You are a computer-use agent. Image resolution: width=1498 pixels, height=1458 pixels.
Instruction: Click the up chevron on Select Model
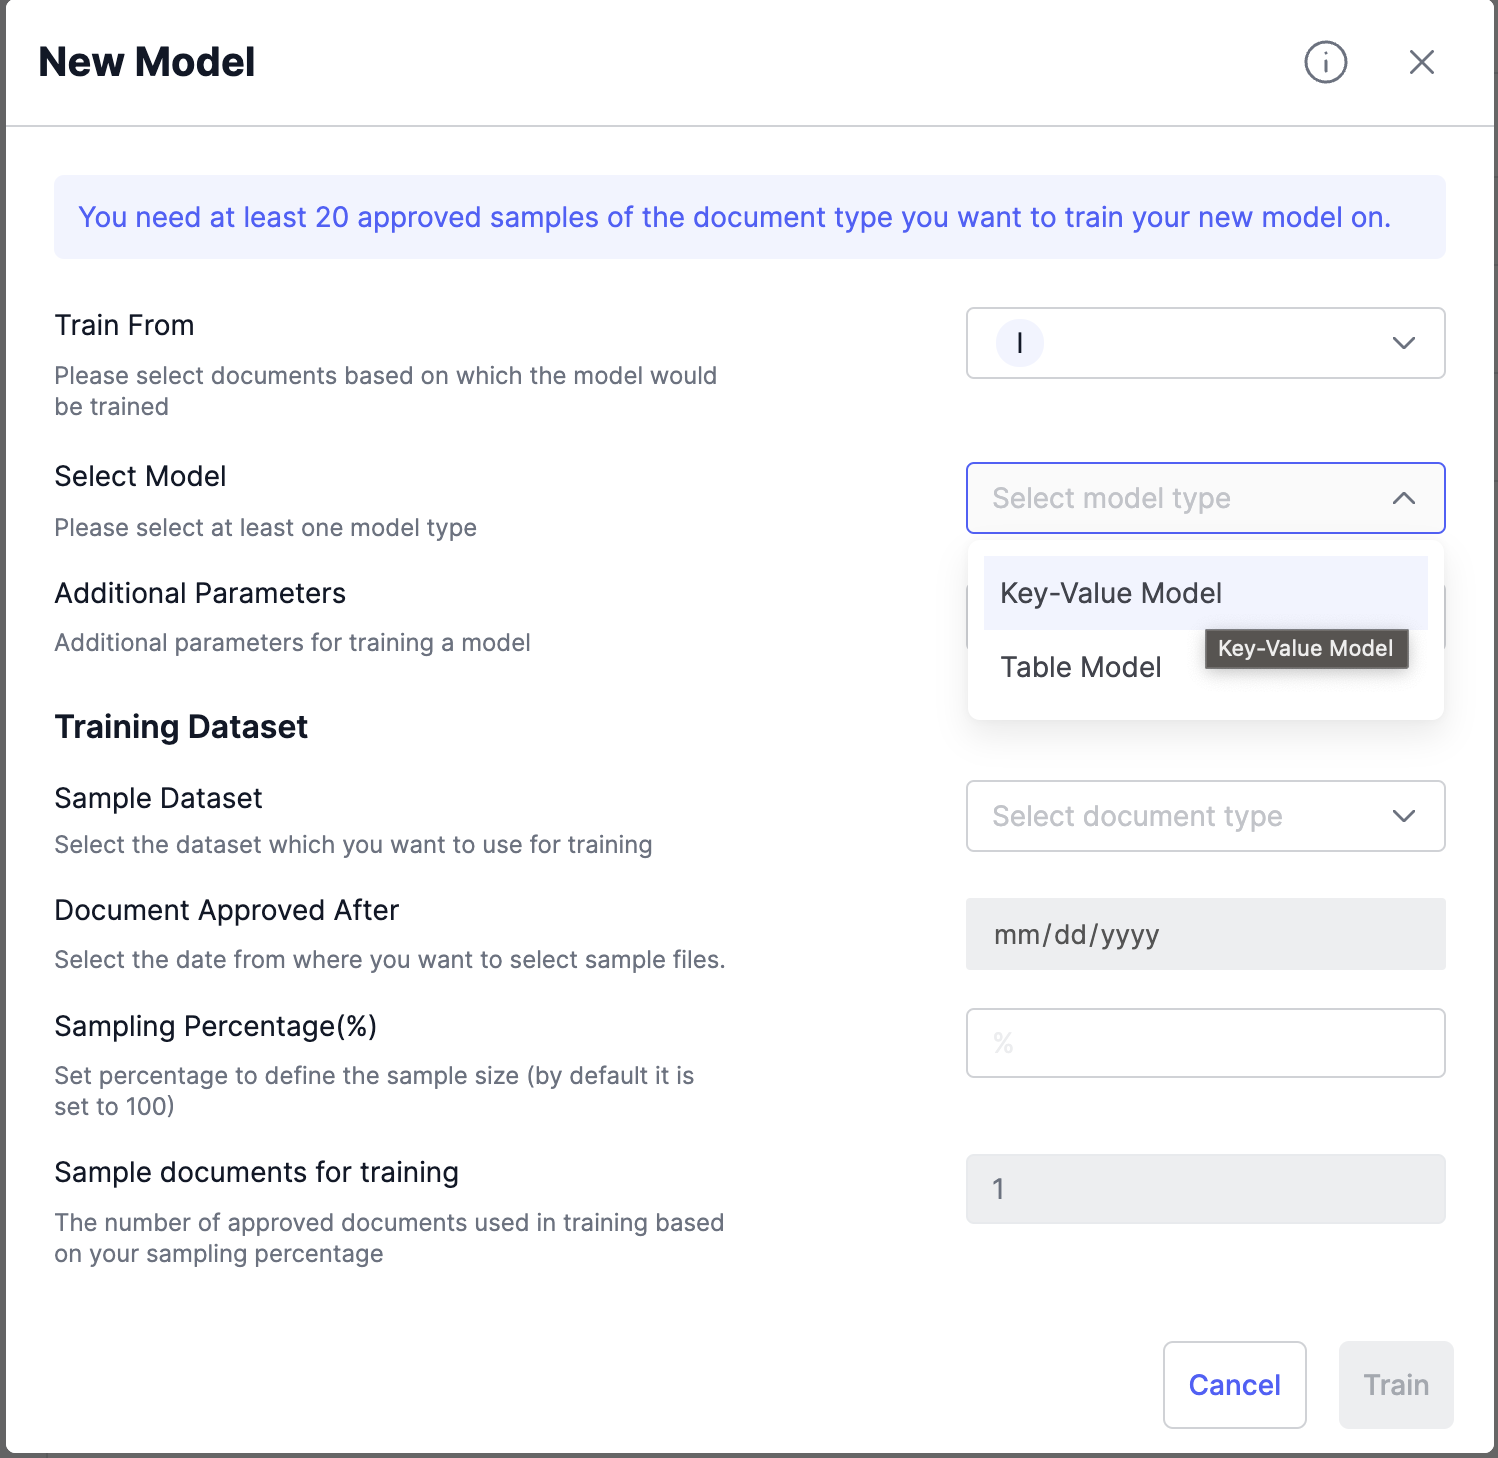coord(1403,498)
